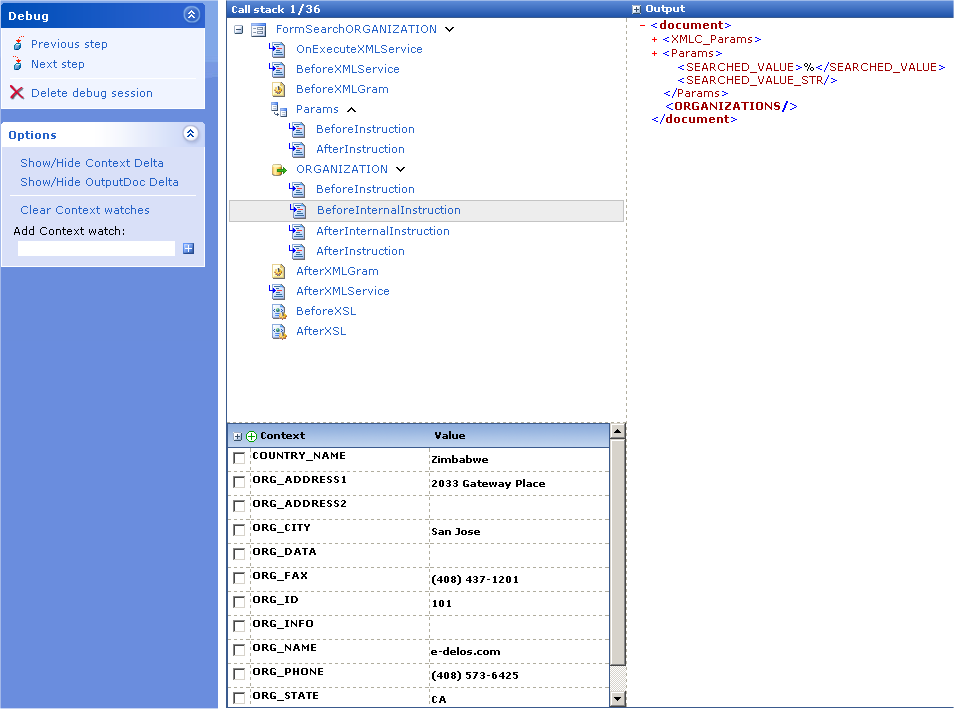Tick the ORG_CITY checkbox
This screenshot has height=709, width=954.
click(239, 530)
